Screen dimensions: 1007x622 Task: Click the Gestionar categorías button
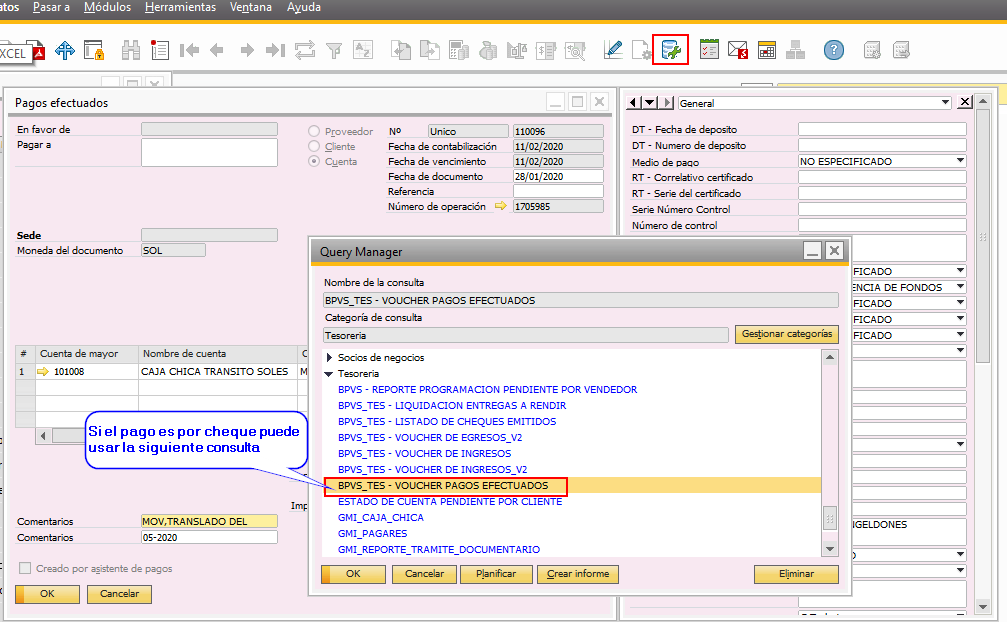787,334
